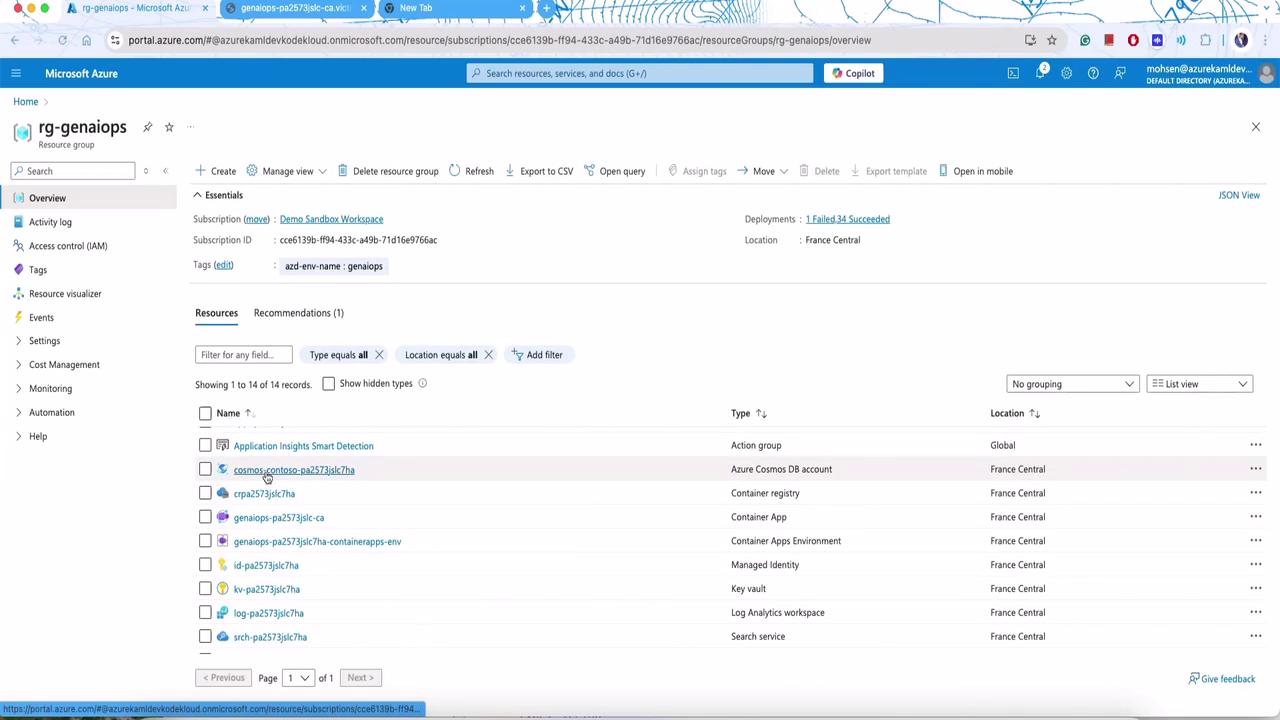Open the Azure portal hamburger menu
The width and height of the screenshot is (1280, 720).
[16, 73]
